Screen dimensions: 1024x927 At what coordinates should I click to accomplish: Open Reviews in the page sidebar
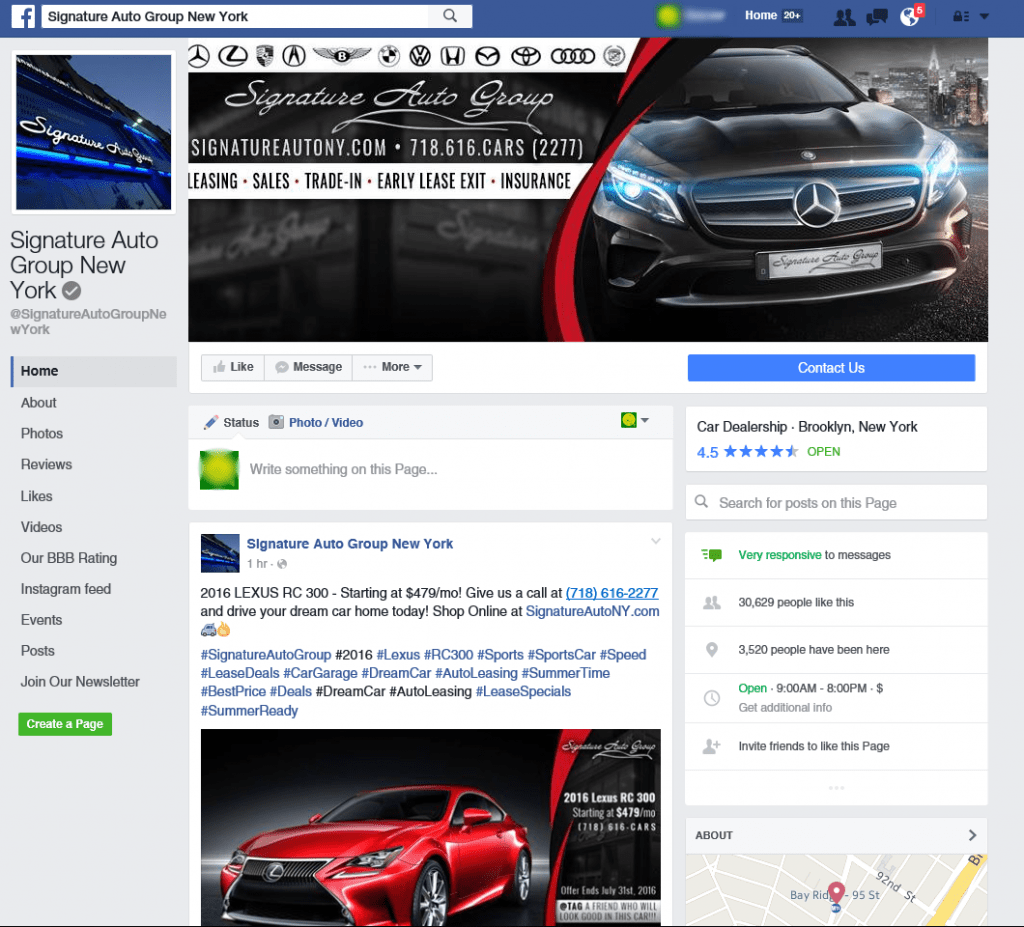pos(46,464)
